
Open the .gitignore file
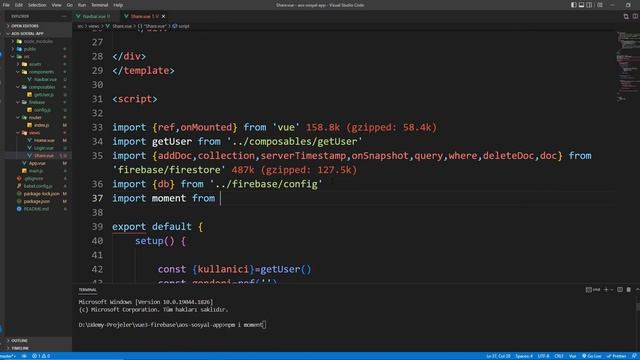33,178
